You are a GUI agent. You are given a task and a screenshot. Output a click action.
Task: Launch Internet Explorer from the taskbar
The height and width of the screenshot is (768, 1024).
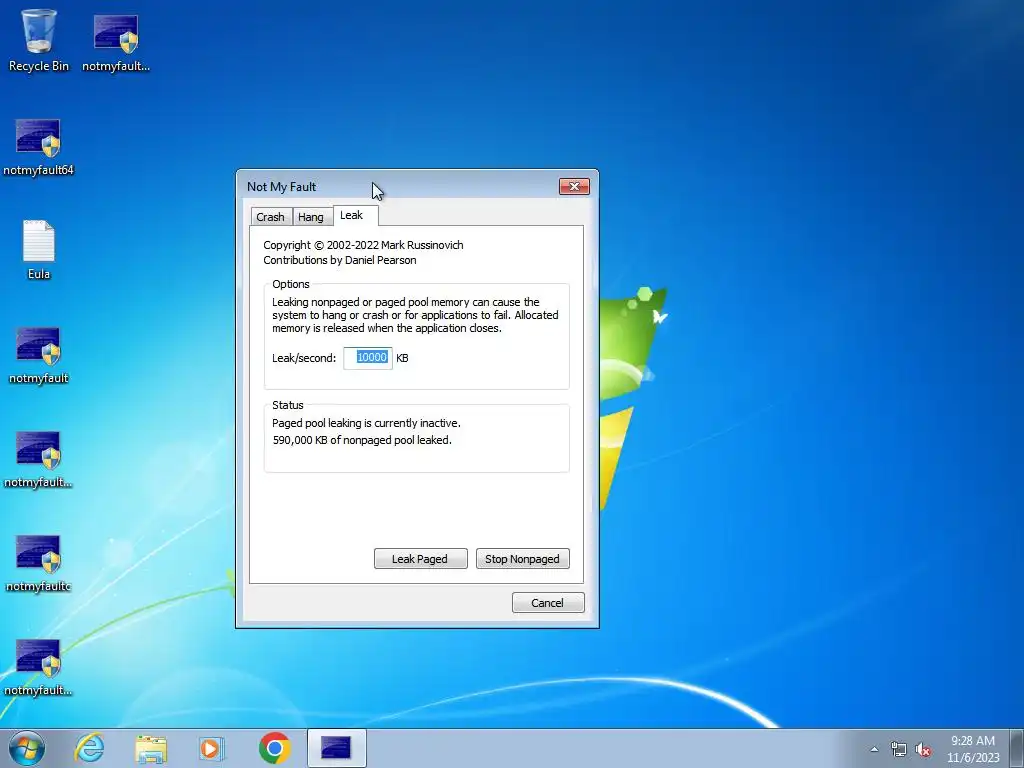pyautogui.click(x=89, y=748)
